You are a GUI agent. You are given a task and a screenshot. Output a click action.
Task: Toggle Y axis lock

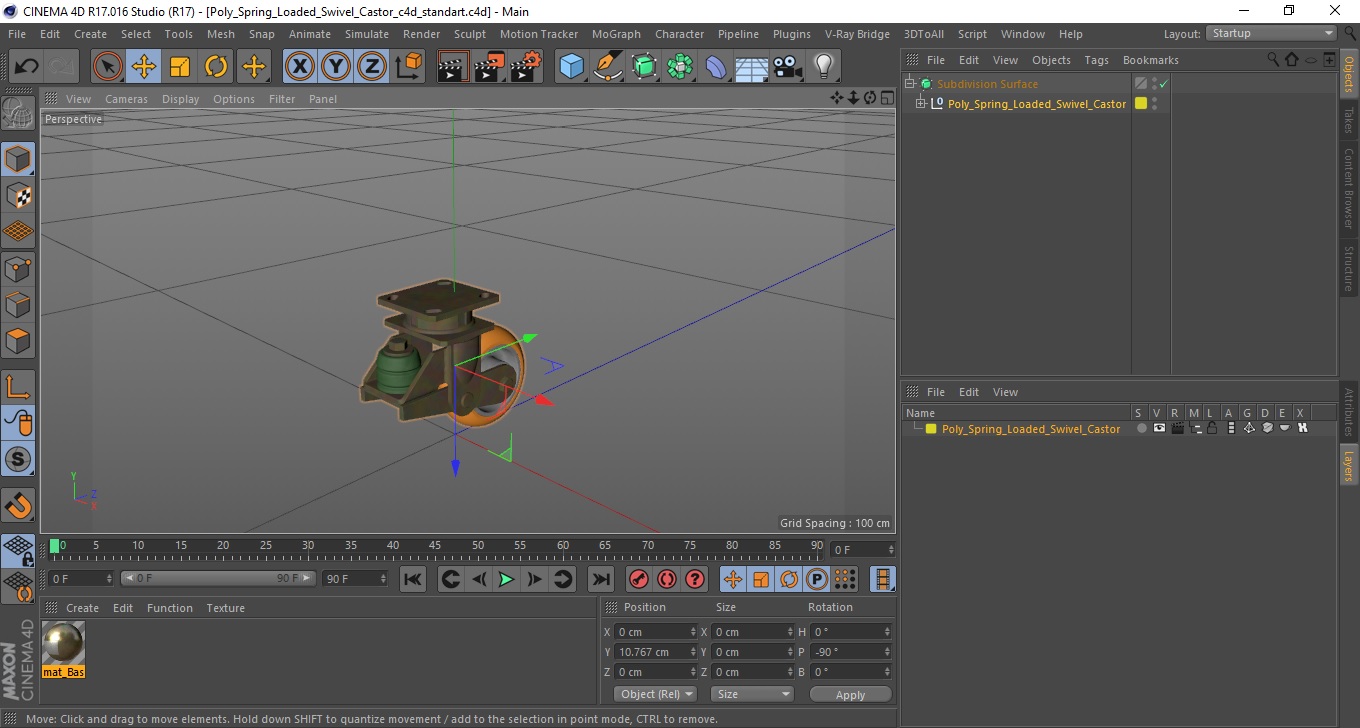click(x=336, y=67)
